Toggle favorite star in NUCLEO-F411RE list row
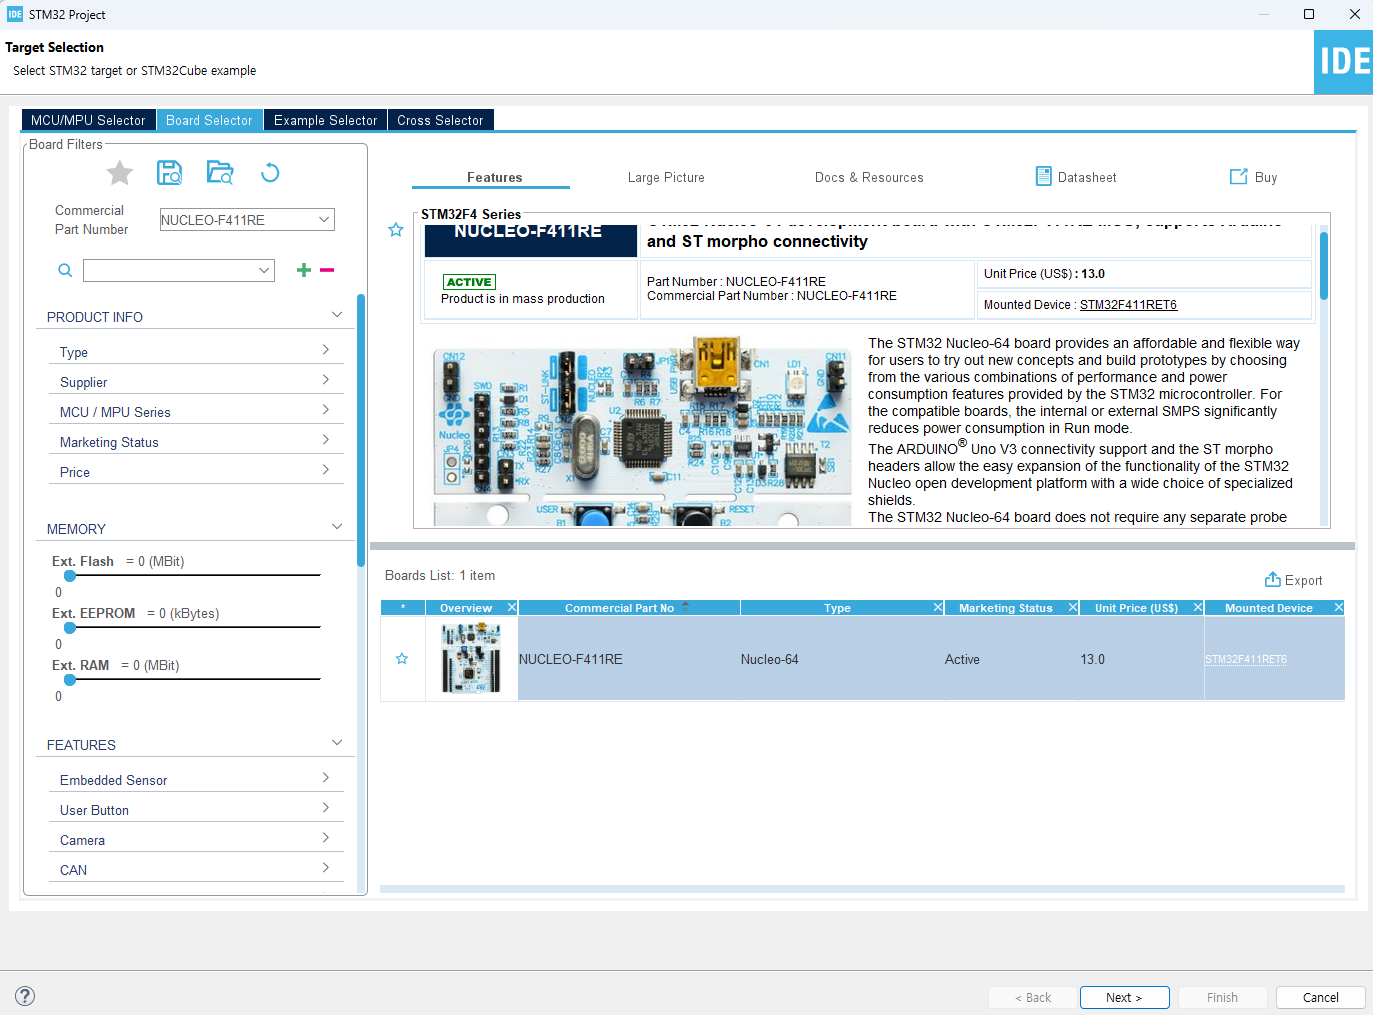The width and height of the screenshot is (1373, 1015). pos(402,659)
